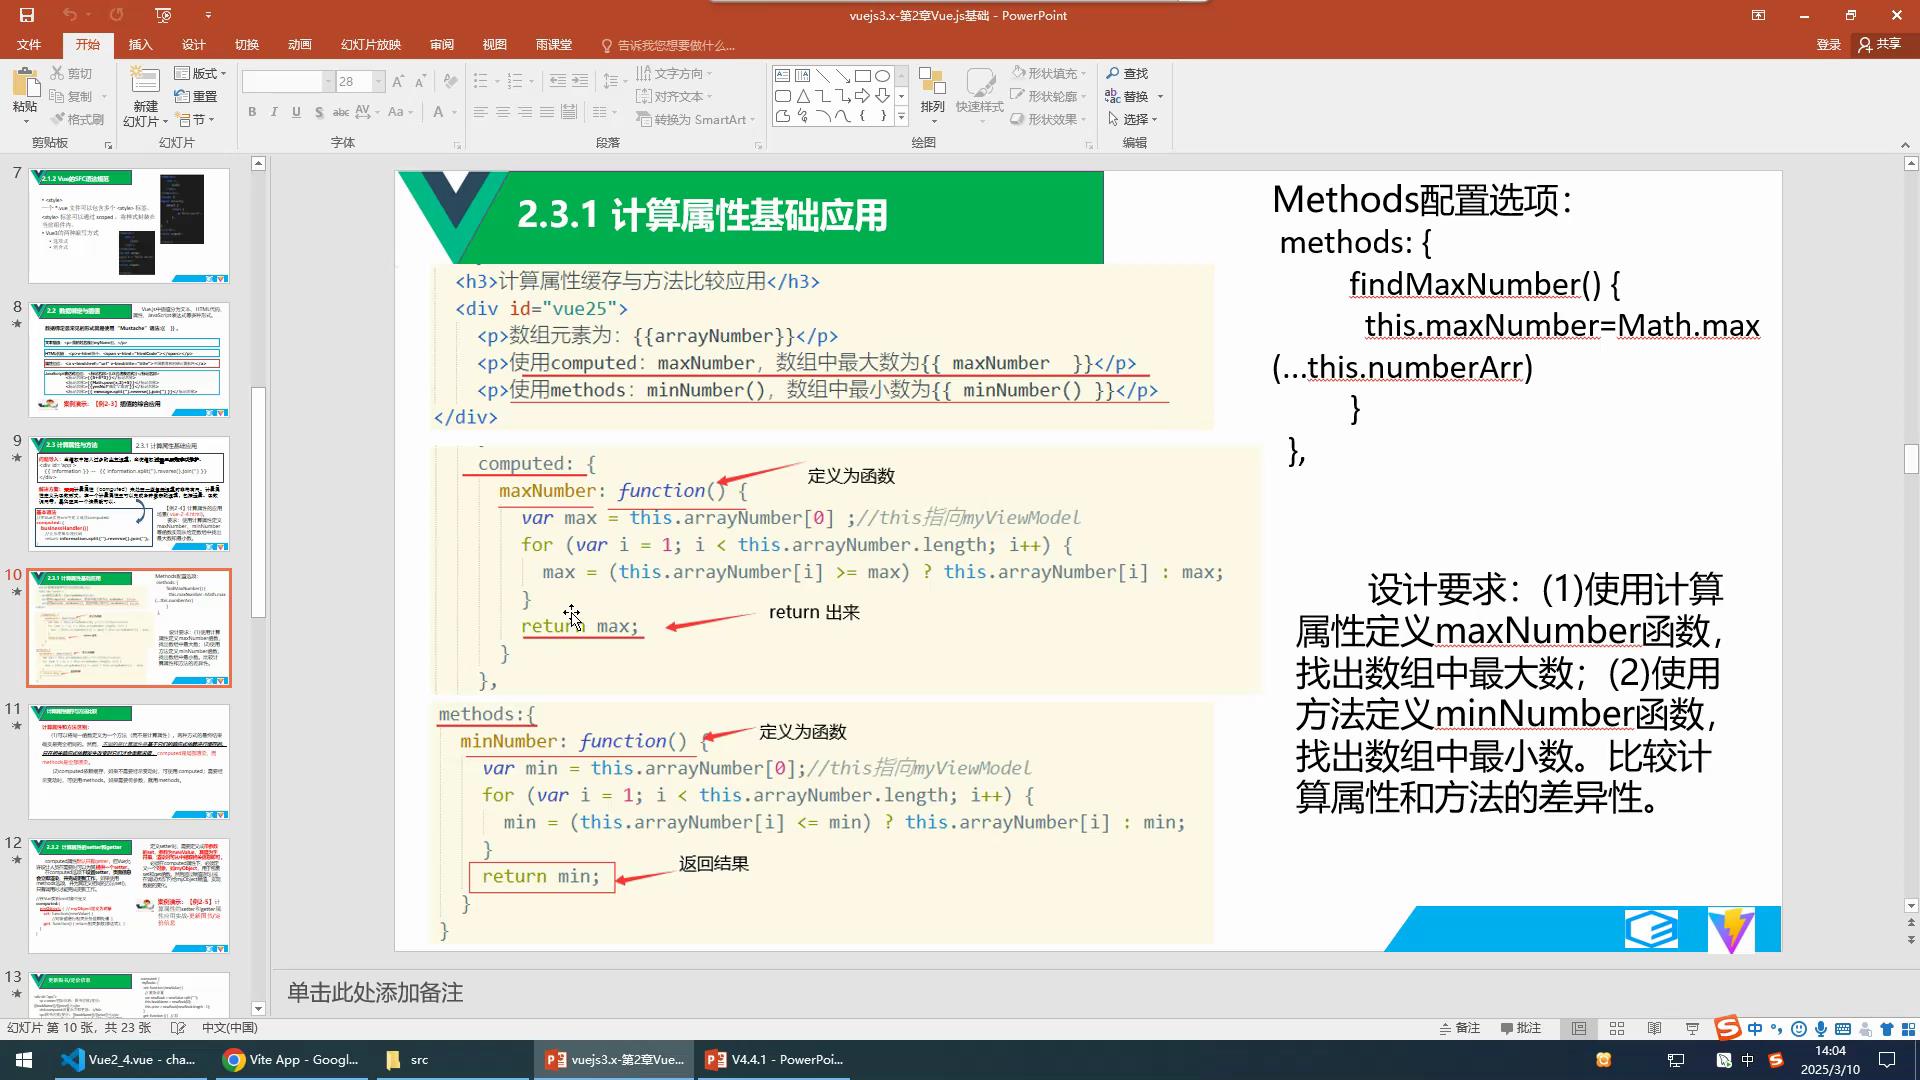Switch to slide sorter view
The height and width of the screenshot is (1080, 1920).
click(1617, 1028)
